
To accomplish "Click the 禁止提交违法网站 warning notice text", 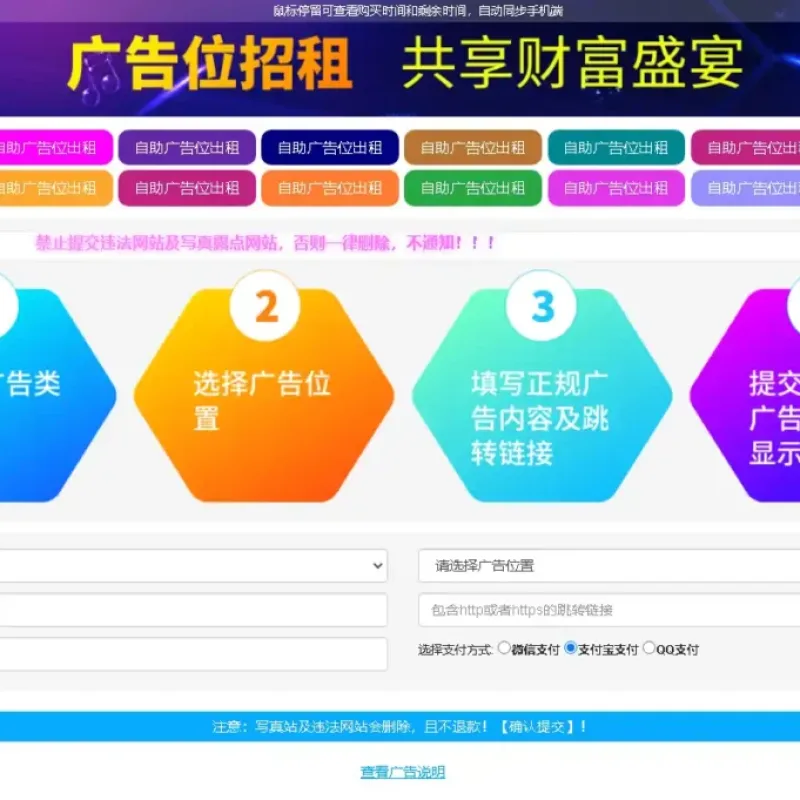I will pyautogui.click(x=265, y=243).
